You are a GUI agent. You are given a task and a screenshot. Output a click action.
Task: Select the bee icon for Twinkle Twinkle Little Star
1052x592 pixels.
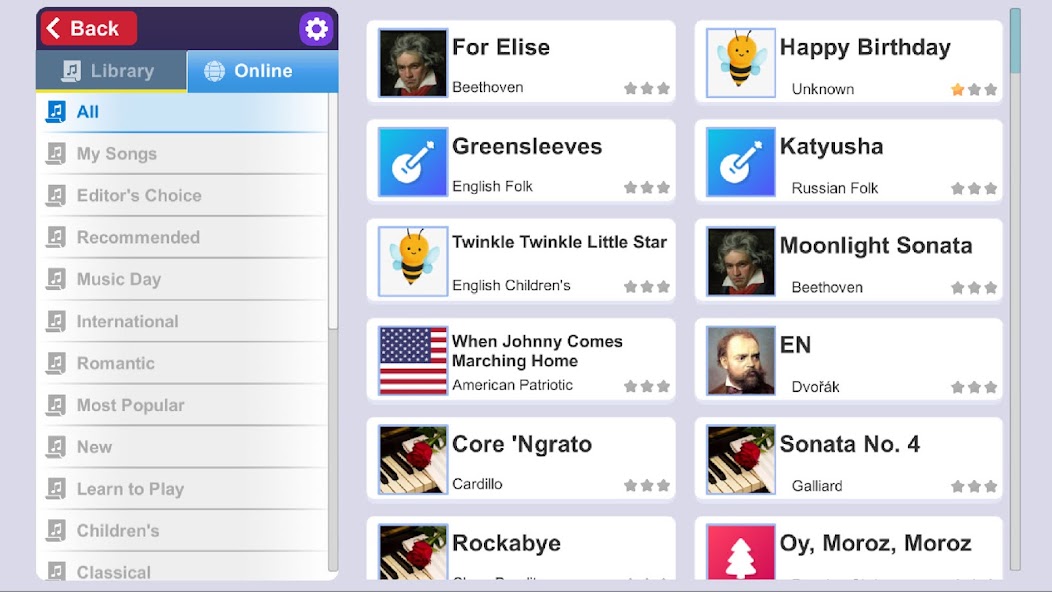coord(413,261)
